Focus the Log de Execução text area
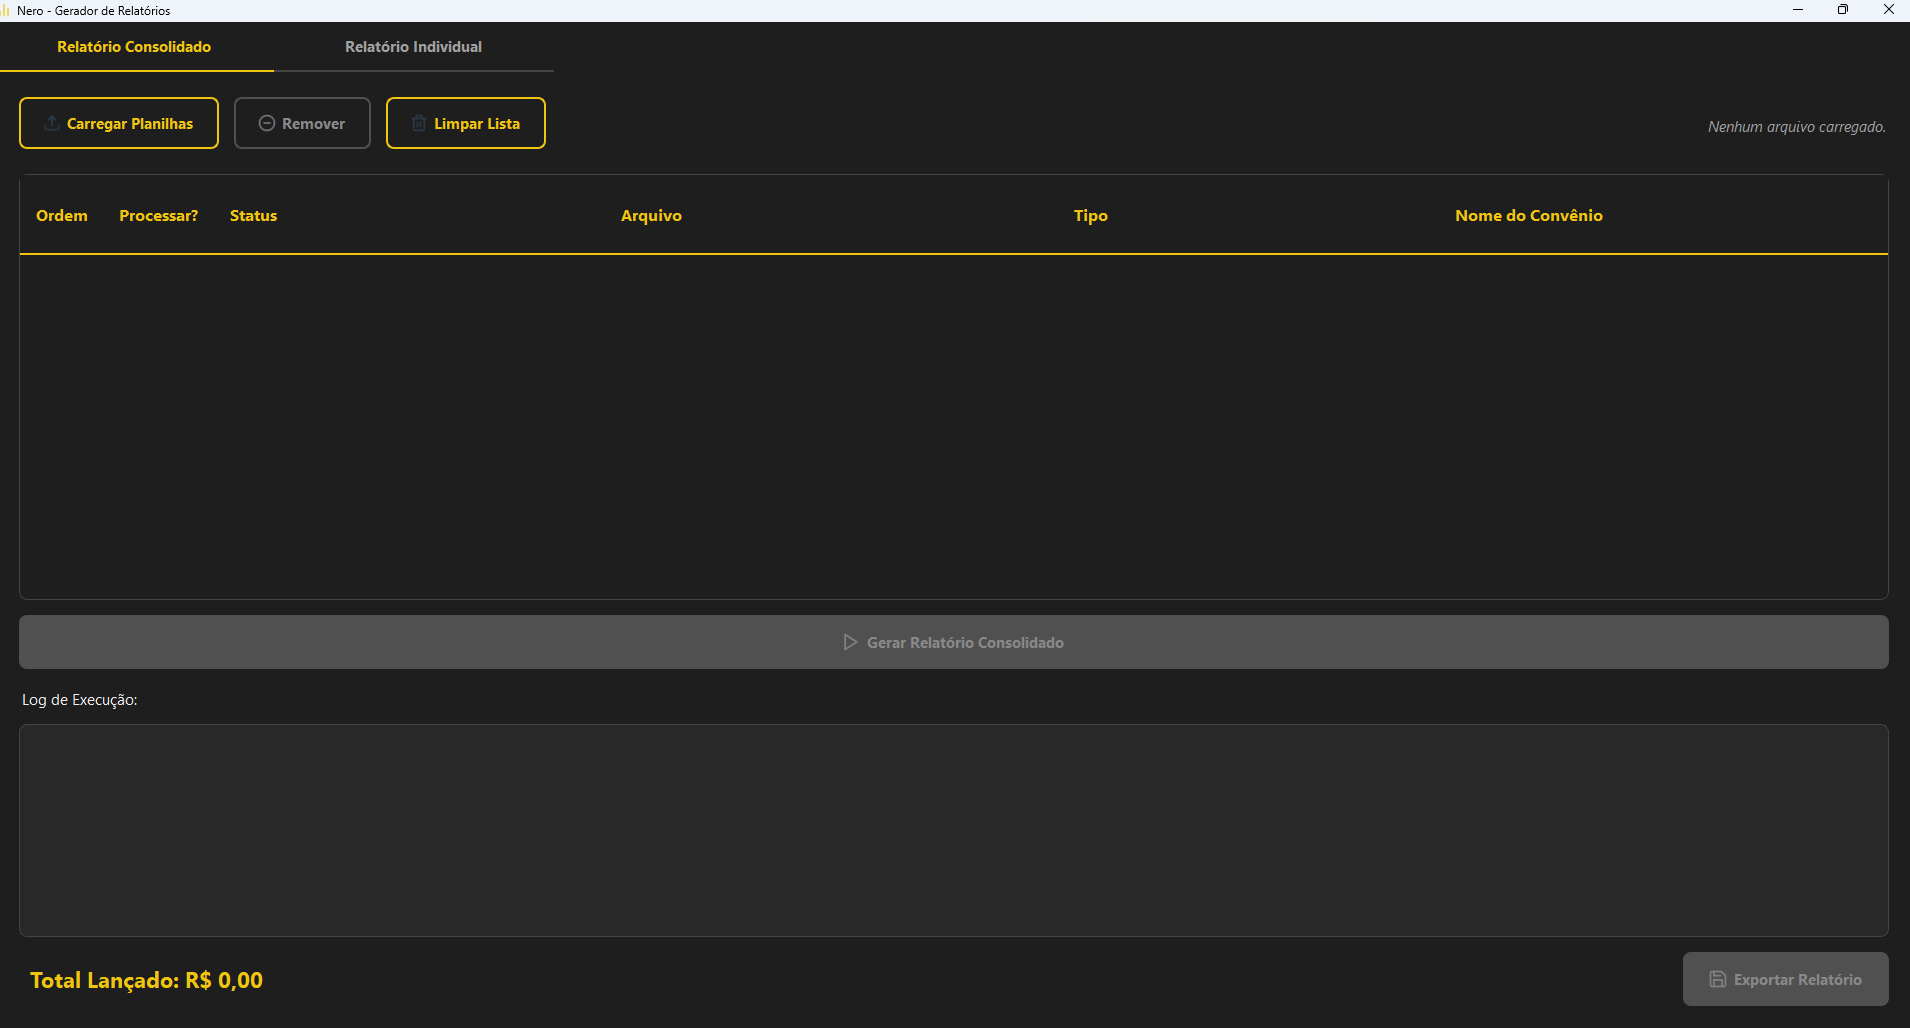 pos(953,830)
